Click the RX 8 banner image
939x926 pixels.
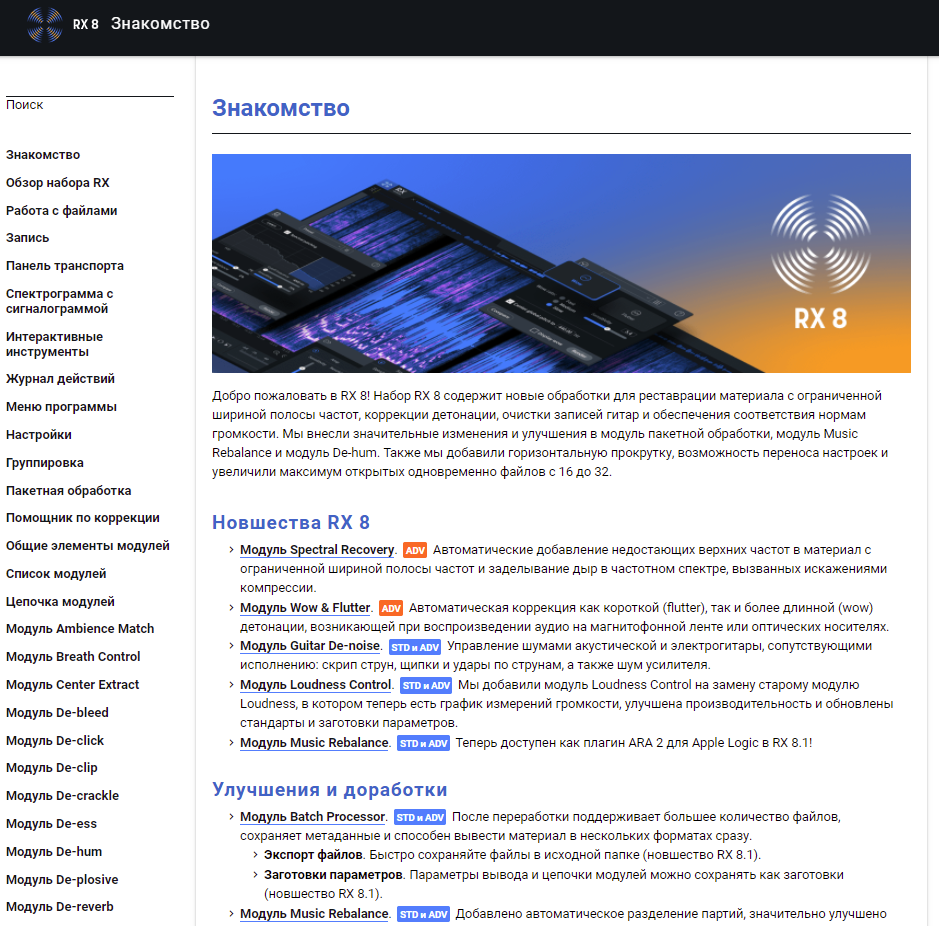click(x=561, y=264)
